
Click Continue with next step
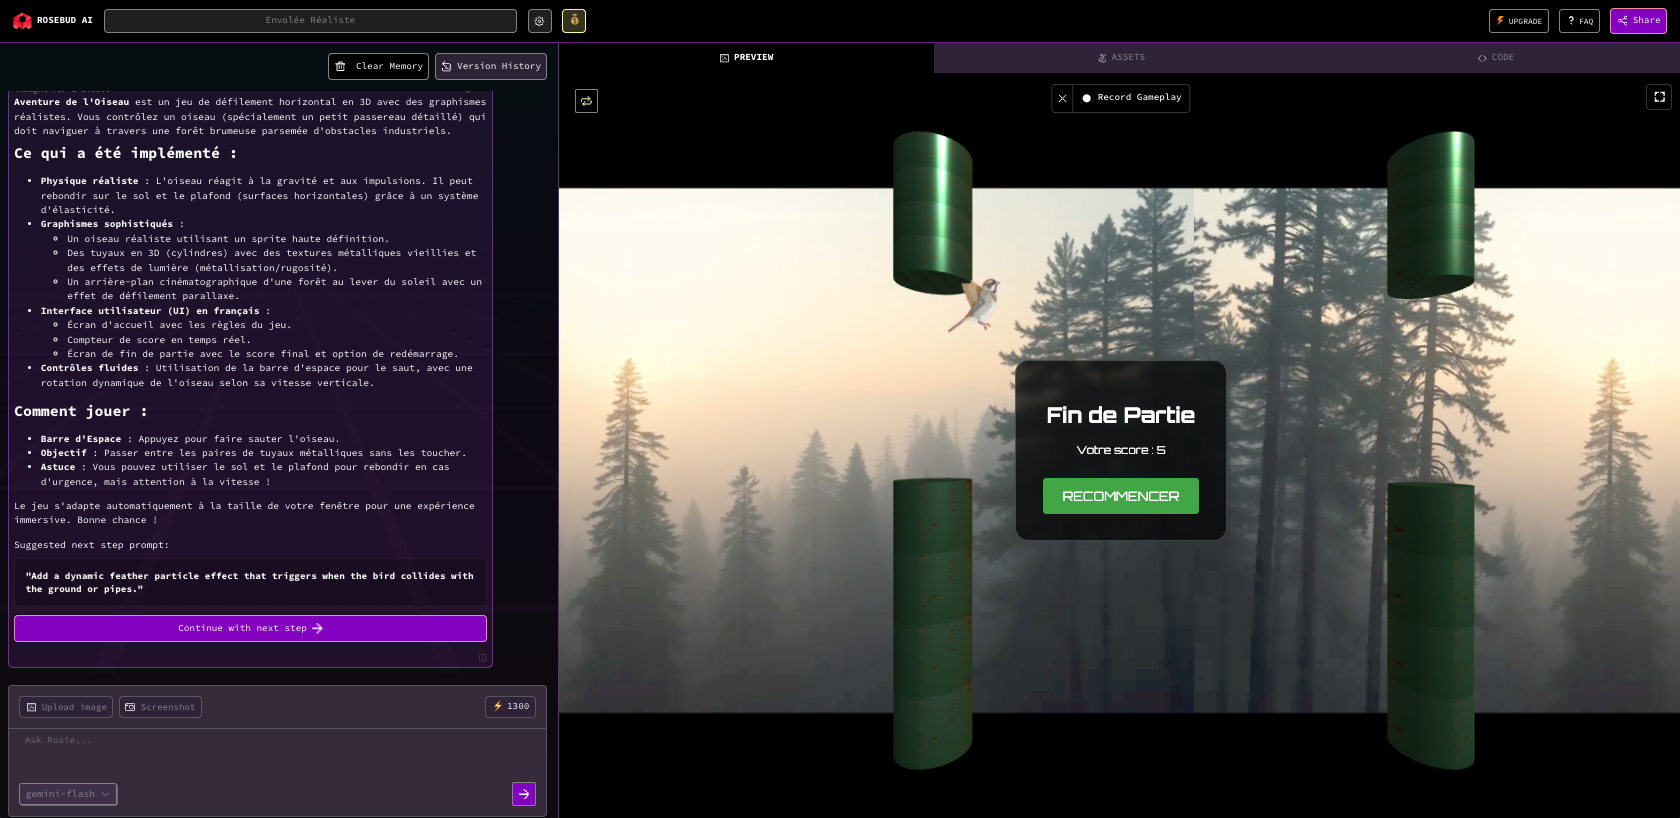tap(250, 628)
